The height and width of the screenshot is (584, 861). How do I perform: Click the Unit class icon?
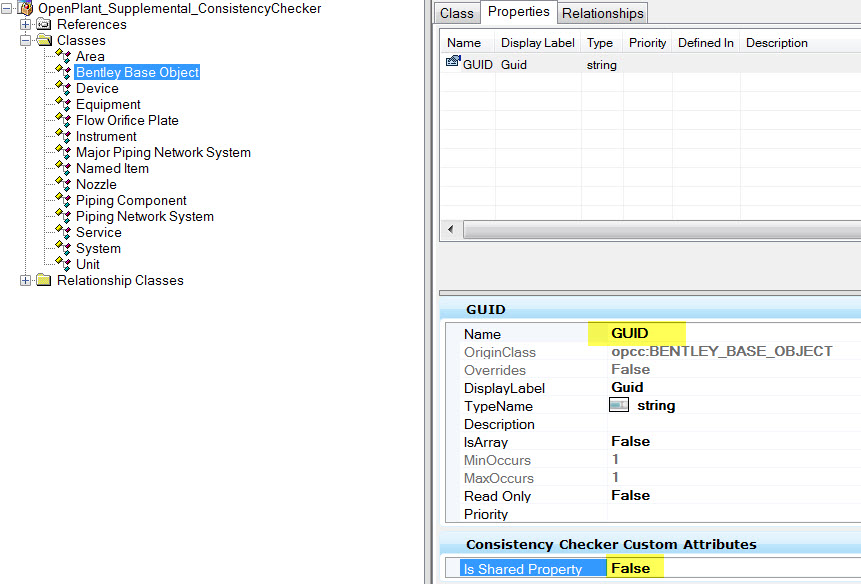63,264
